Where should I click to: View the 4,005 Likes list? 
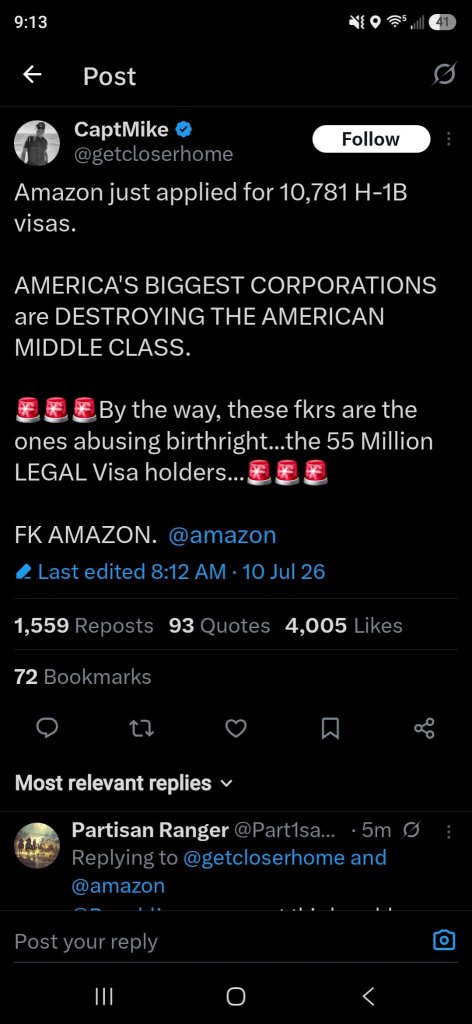pos(343,626)
